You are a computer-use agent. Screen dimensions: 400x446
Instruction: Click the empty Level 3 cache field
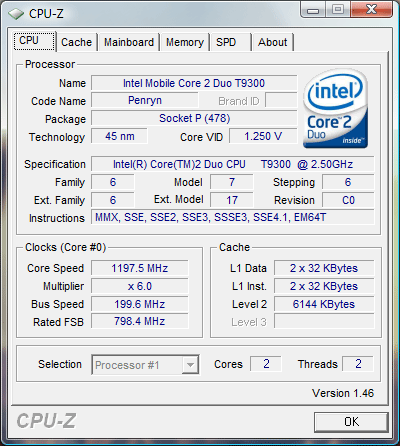pos(324,321)
